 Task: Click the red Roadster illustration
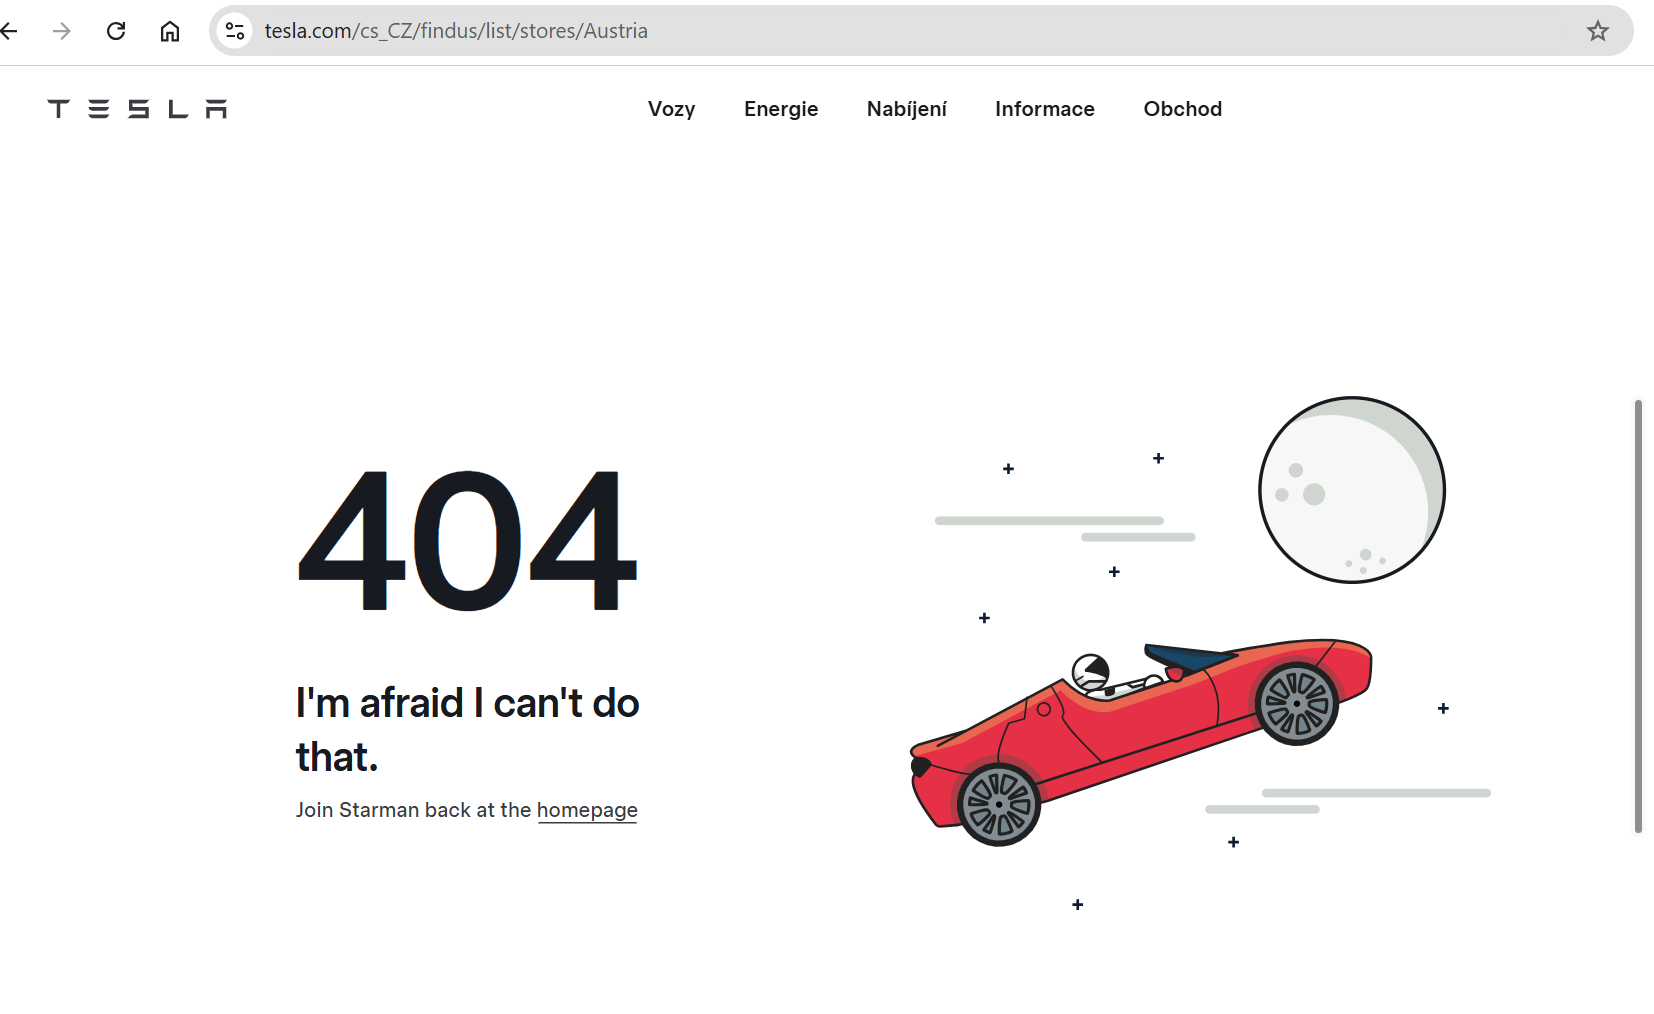point(1141,741)
